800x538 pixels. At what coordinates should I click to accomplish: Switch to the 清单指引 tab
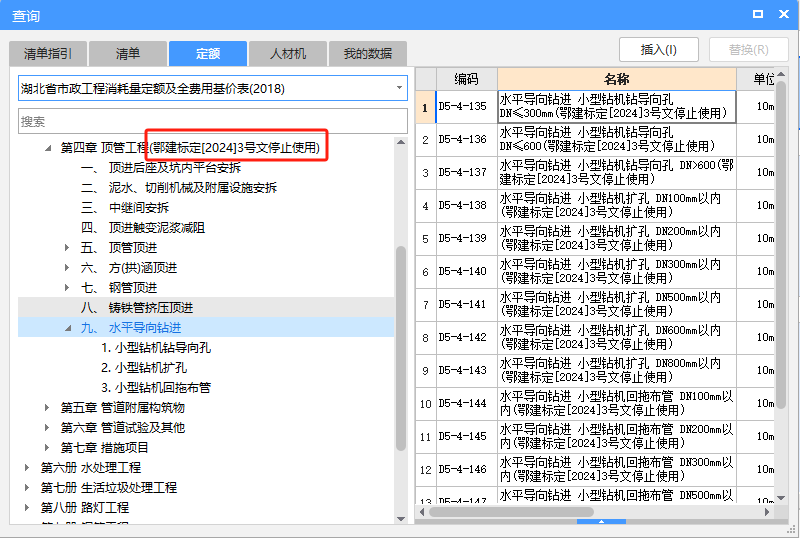[48, 54]
